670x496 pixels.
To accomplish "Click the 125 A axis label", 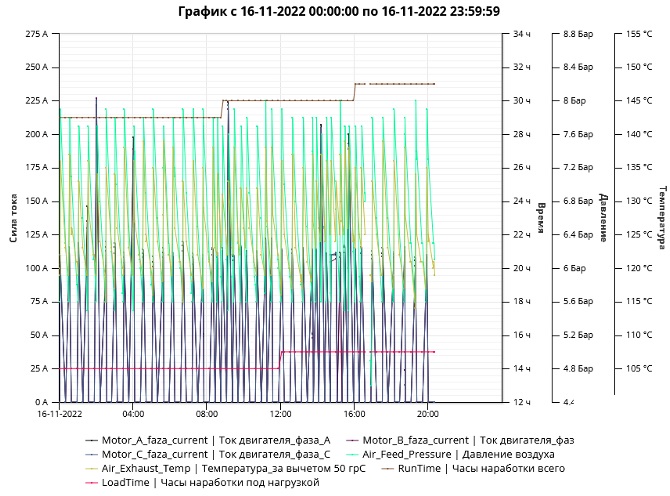I will point(36,235).
